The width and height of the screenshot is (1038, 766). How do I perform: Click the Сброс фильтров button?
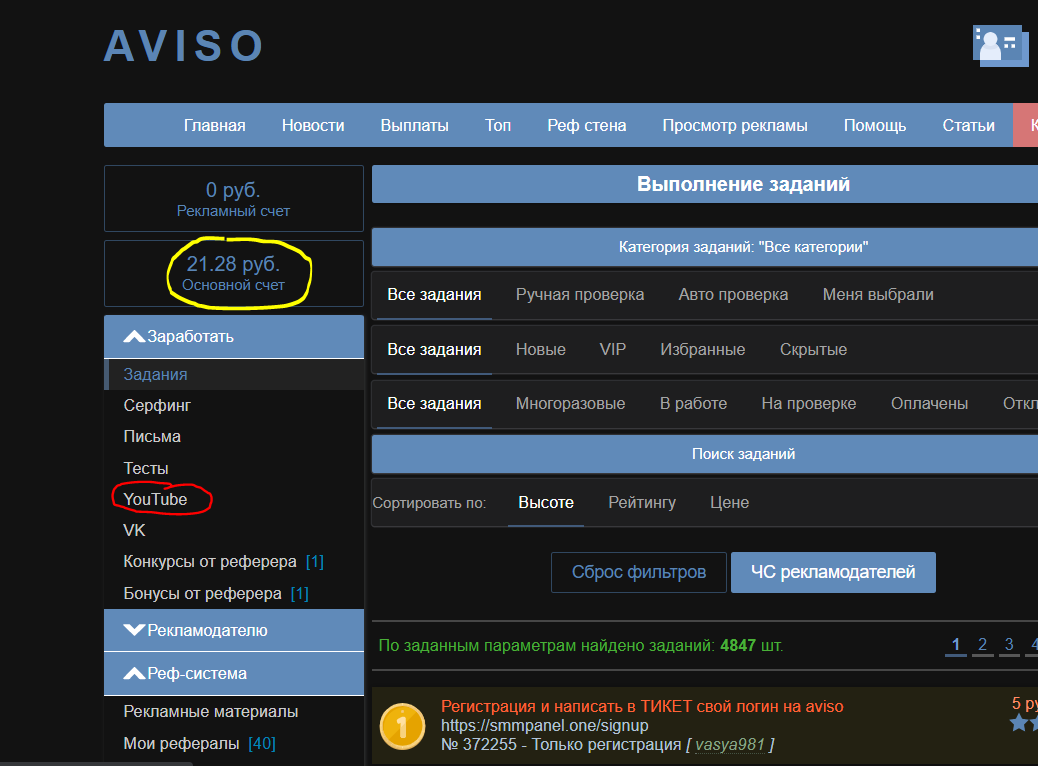click(639, 572)
